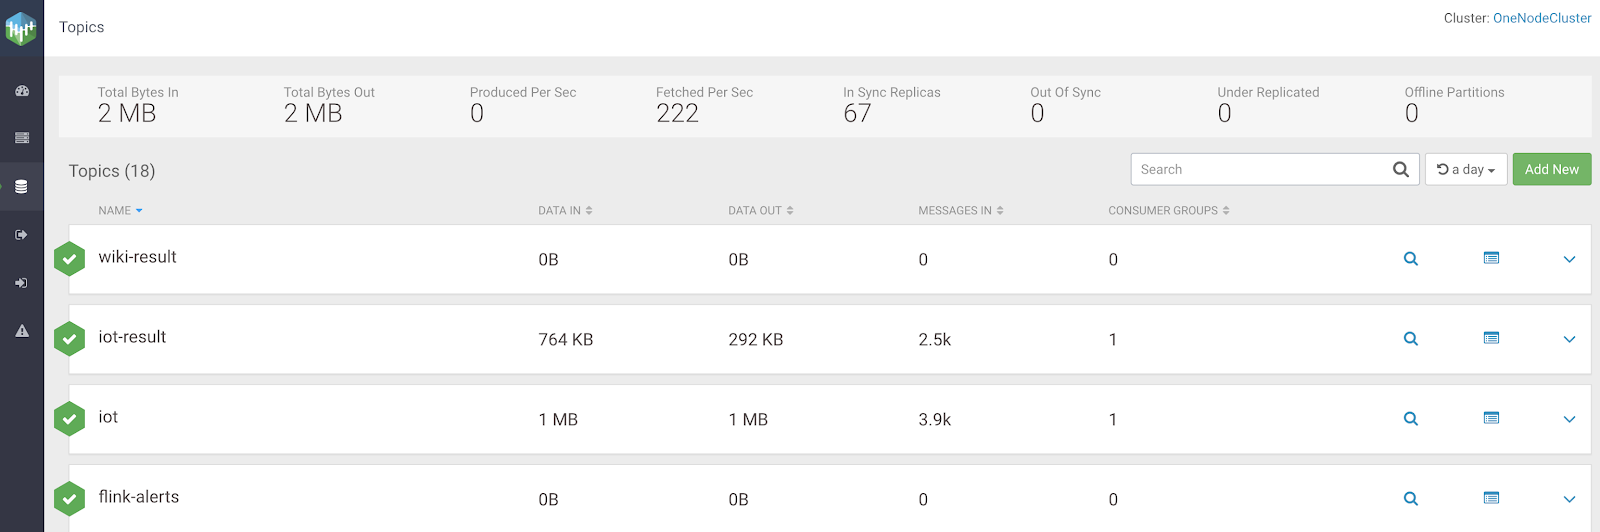Open the "a day" time range dropdown
1600x532 pixels.
click(1466, 170)
